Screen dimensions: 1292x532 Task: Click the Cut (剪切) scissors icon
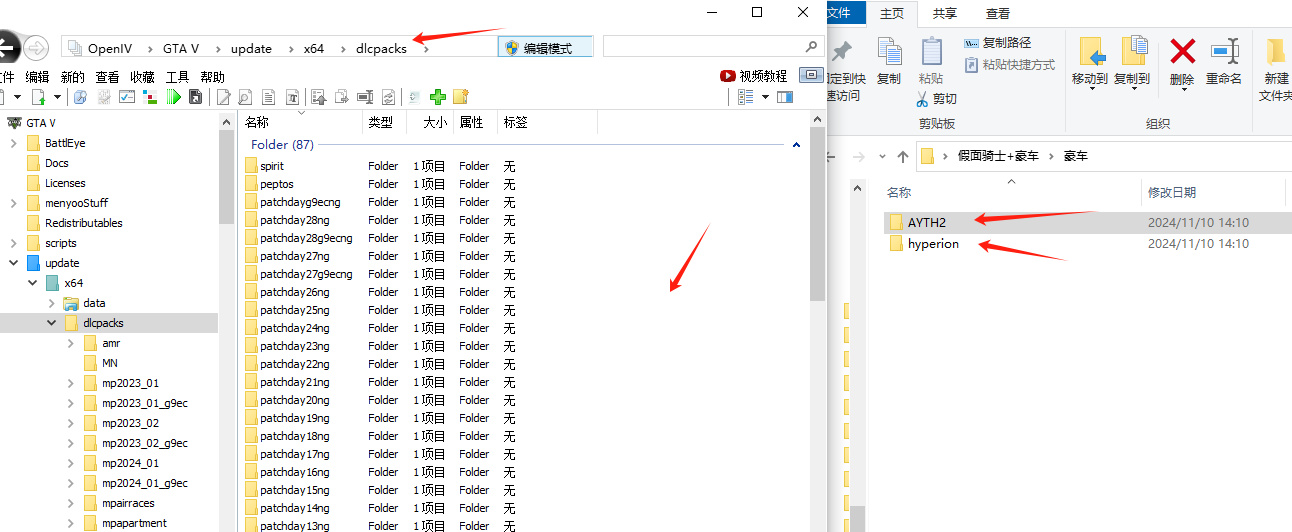coord(923,99)
